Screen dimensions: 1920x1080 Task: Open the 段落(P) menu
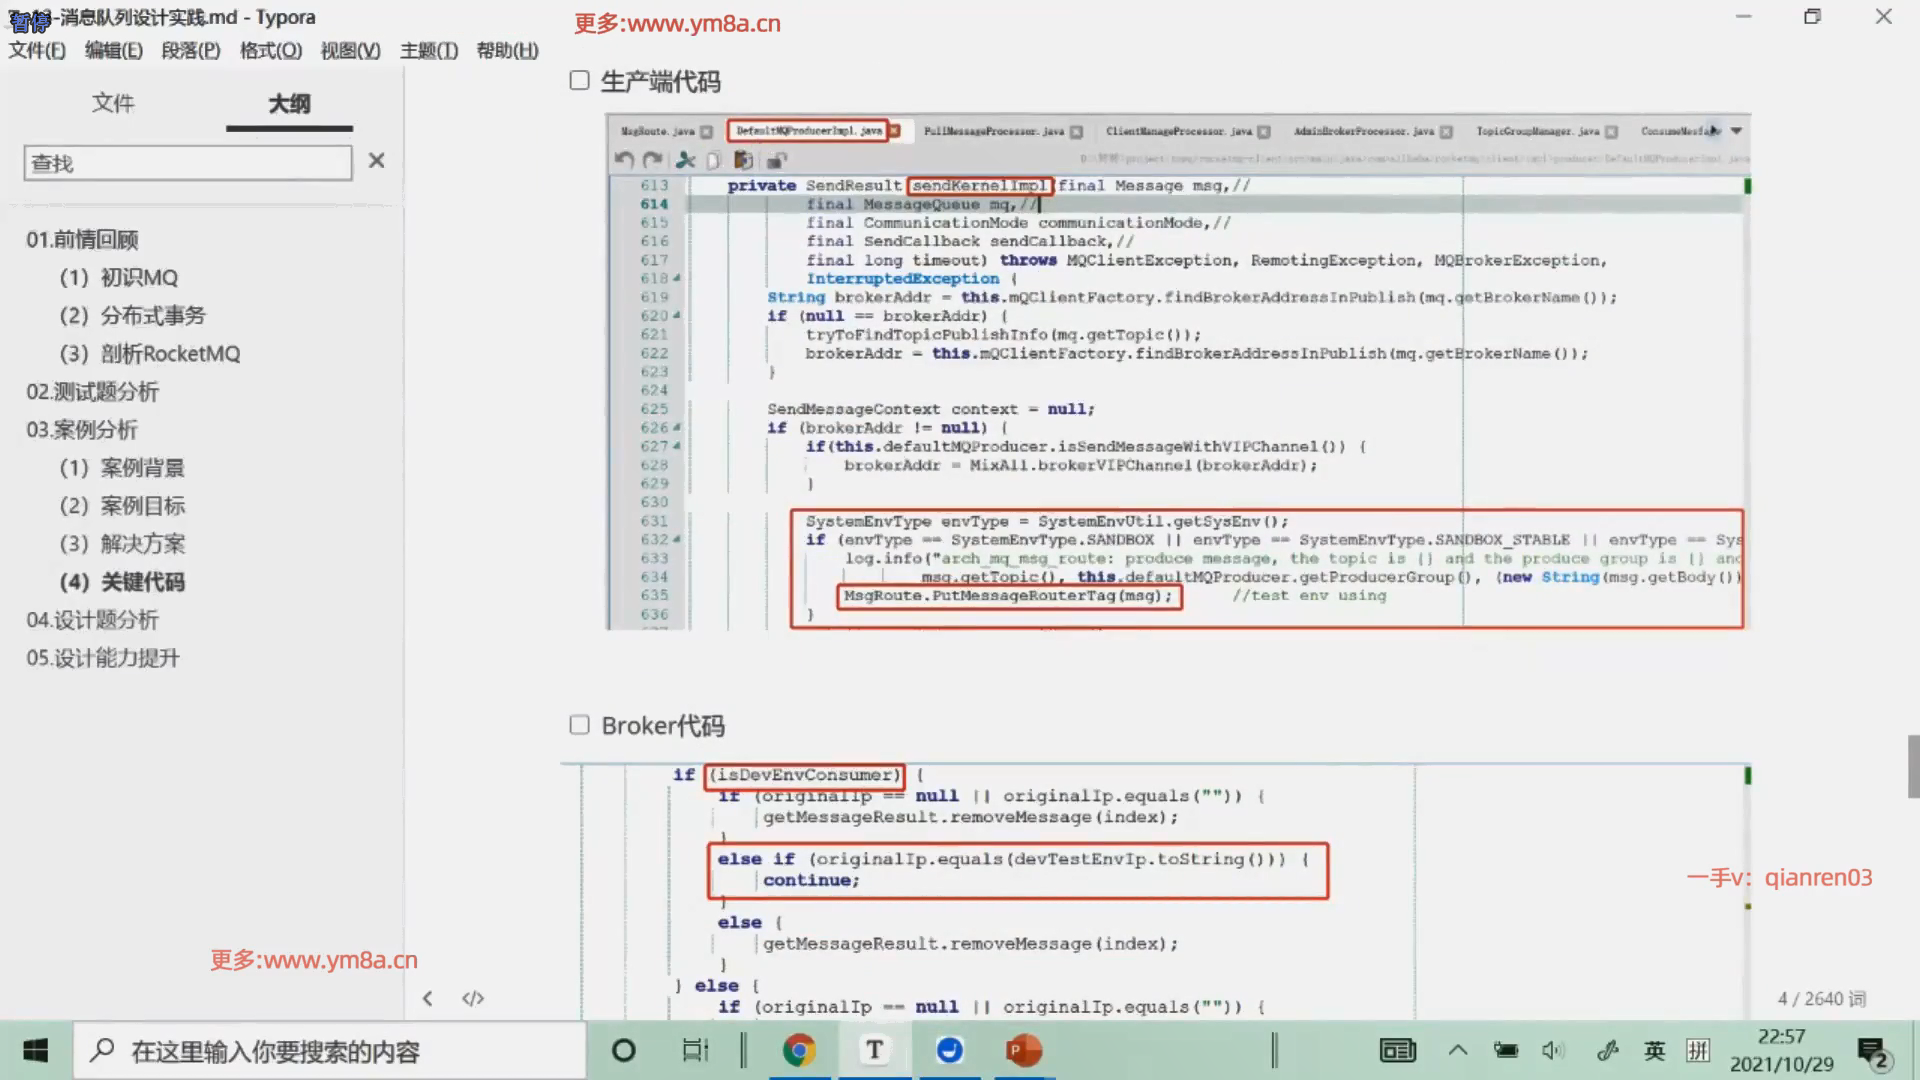pos(191,50)
